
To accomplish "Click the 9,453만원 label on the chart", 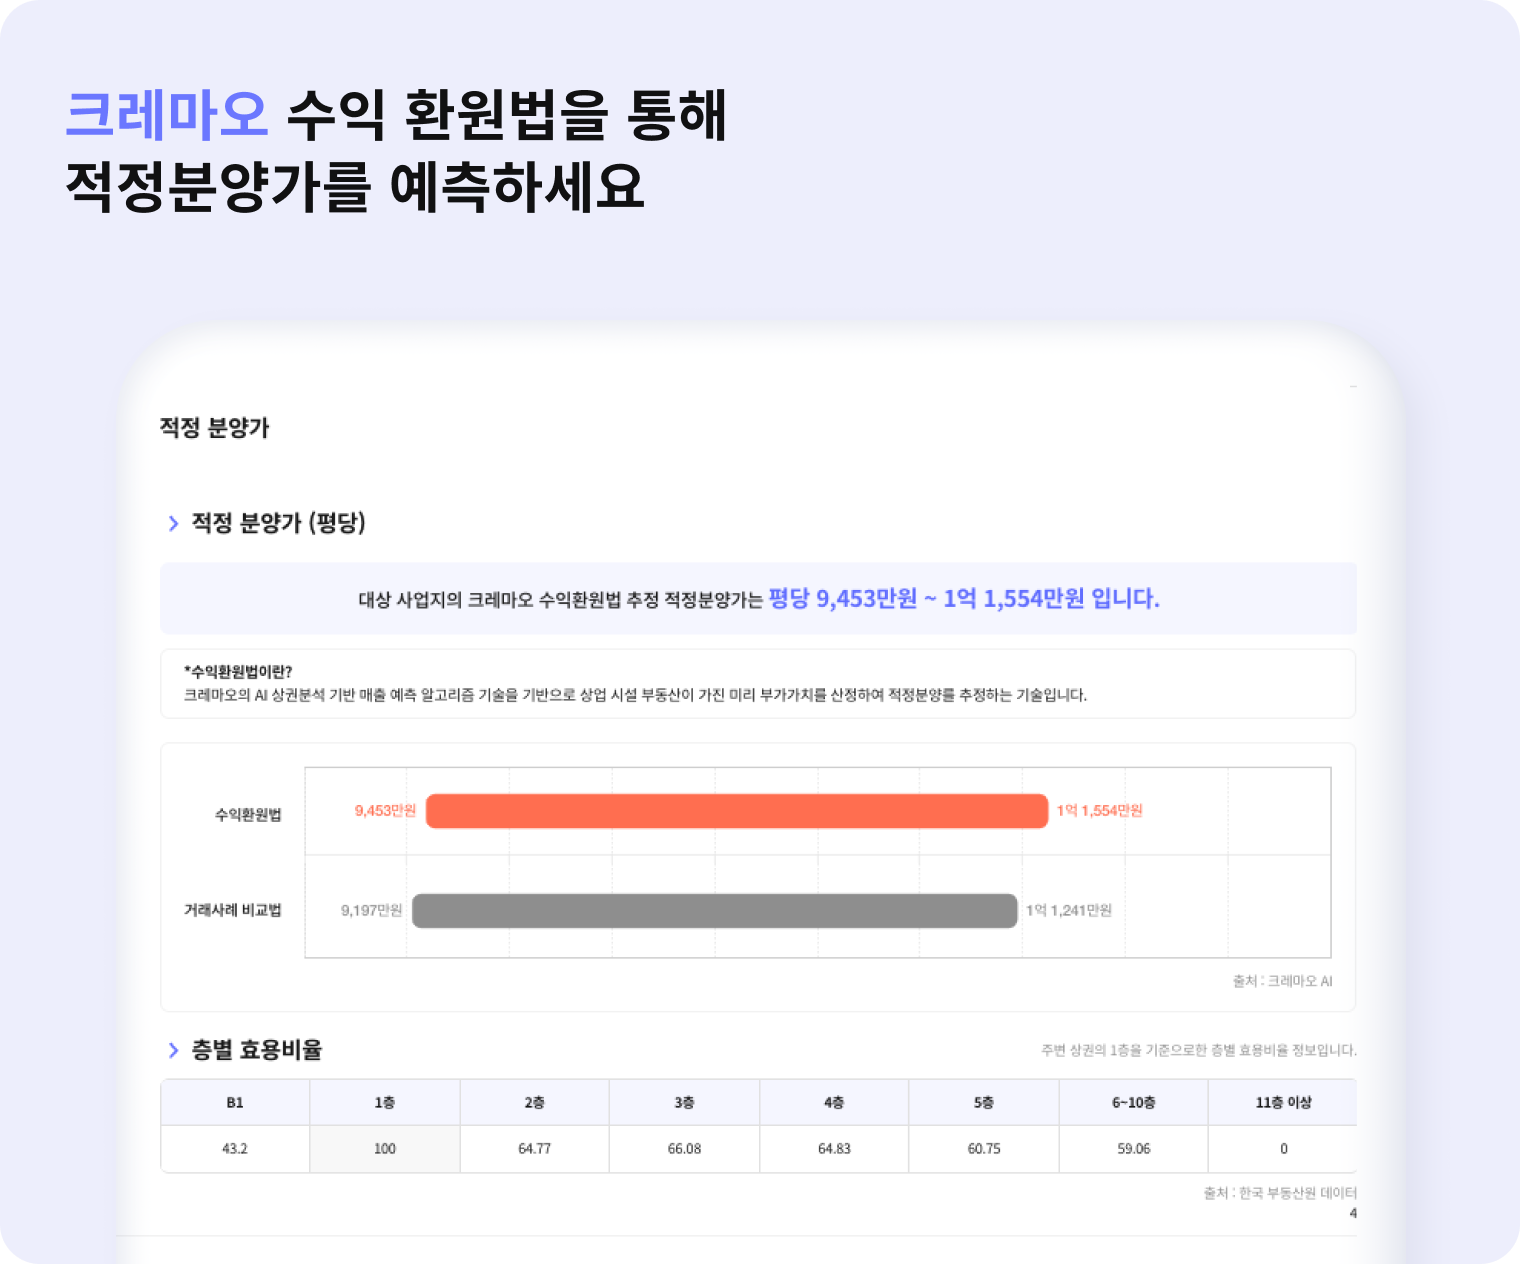I will coord(385,811).
